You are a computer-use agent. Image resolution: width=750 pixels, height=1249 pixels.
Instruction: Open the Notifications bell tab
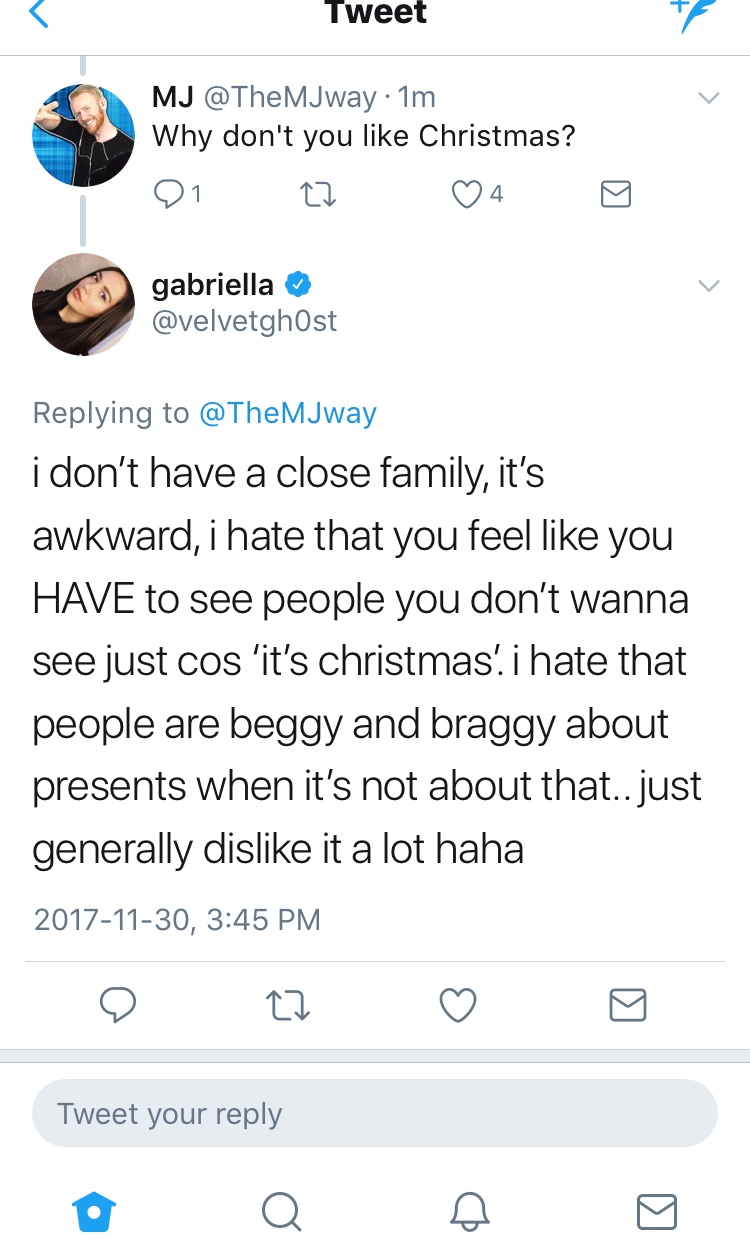point(468,1211)
